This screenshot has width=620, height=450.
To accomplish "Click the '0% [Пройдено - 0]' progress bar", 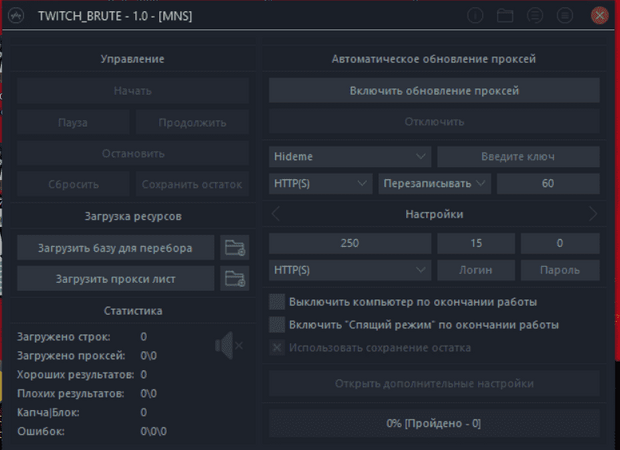I will 434,423.
